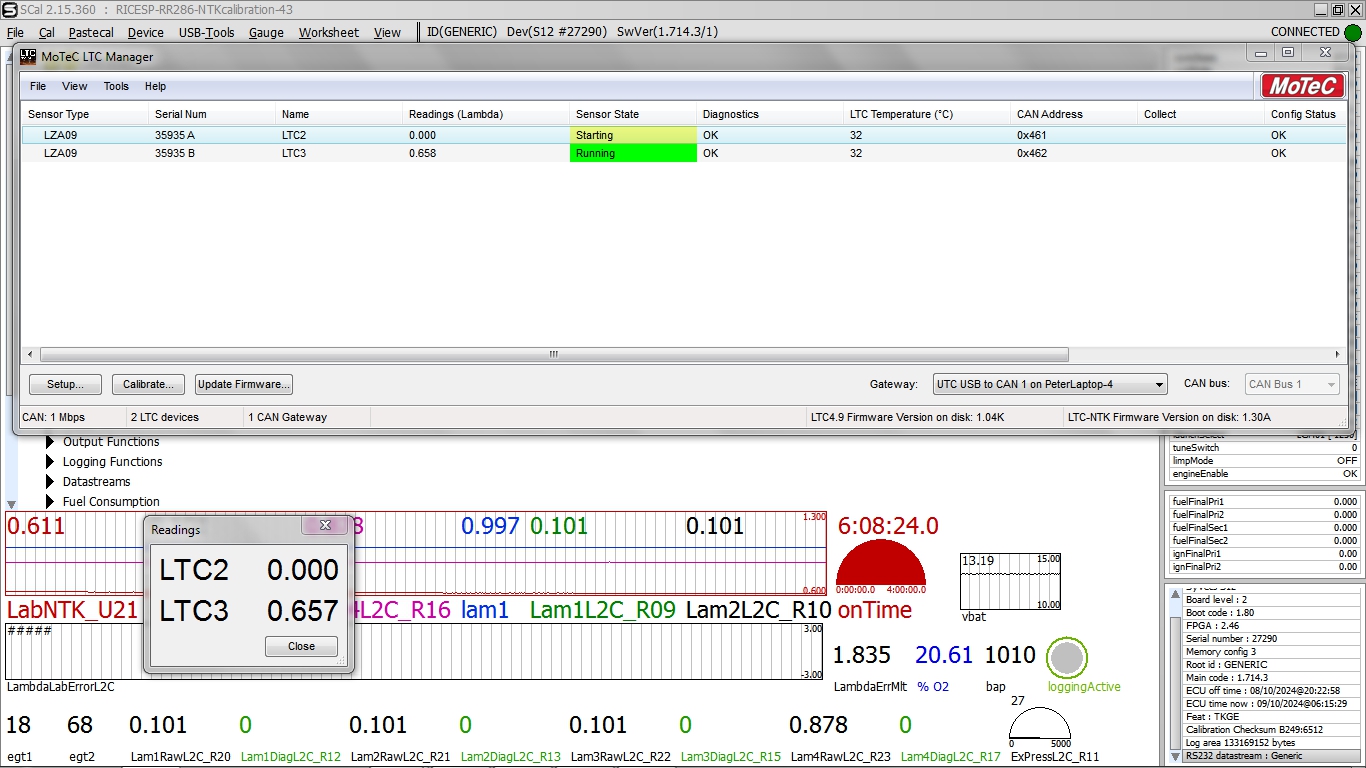1366x768 pixels.
Task: Click the LabNTK_U21 gauge label
Action: 72,610
